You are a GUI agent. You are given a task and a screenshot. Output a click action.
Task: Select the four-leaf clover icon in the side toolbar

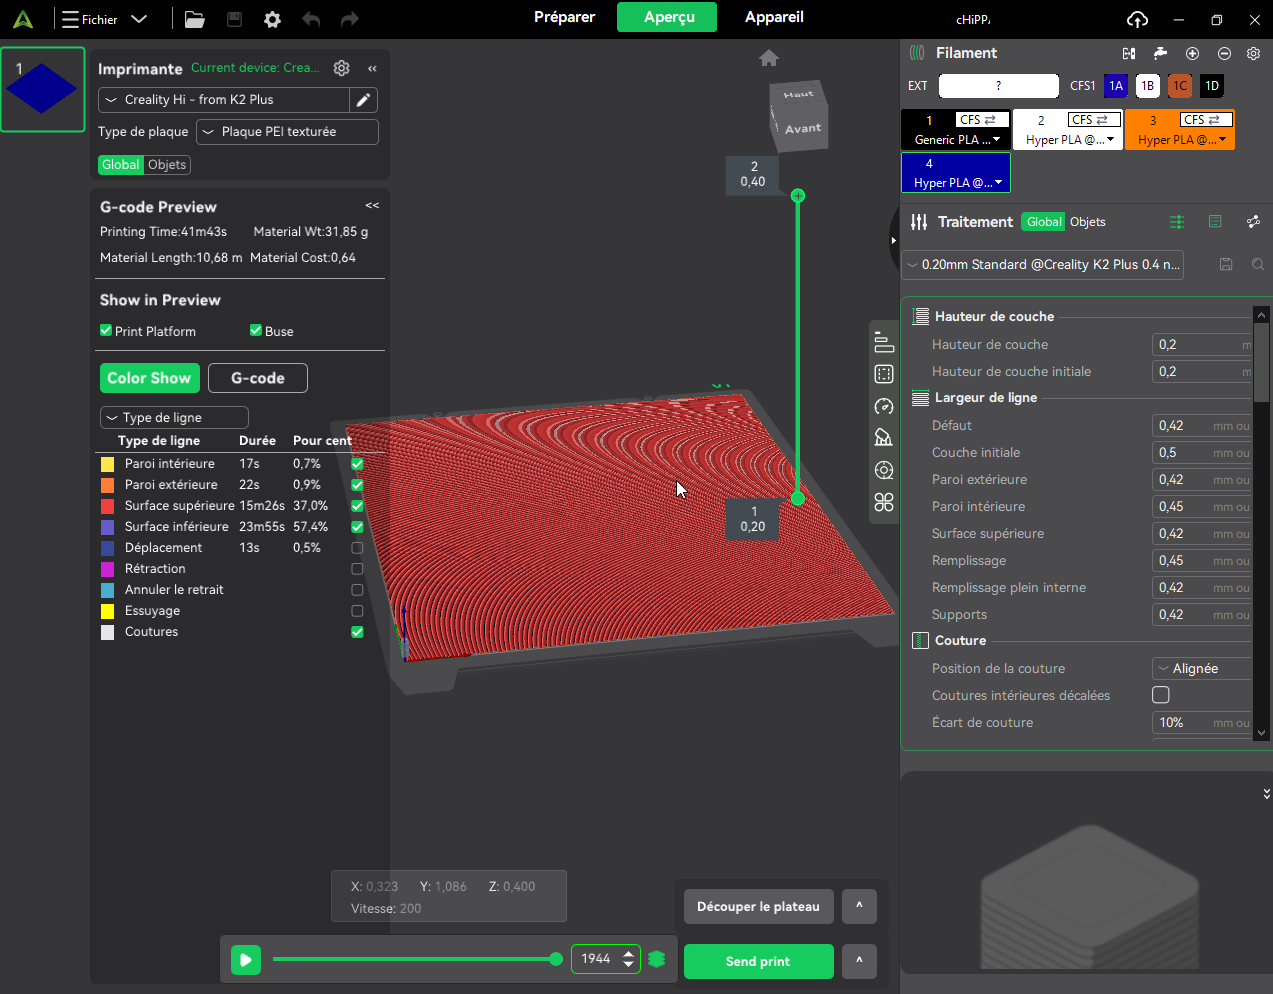coord(884,502)
